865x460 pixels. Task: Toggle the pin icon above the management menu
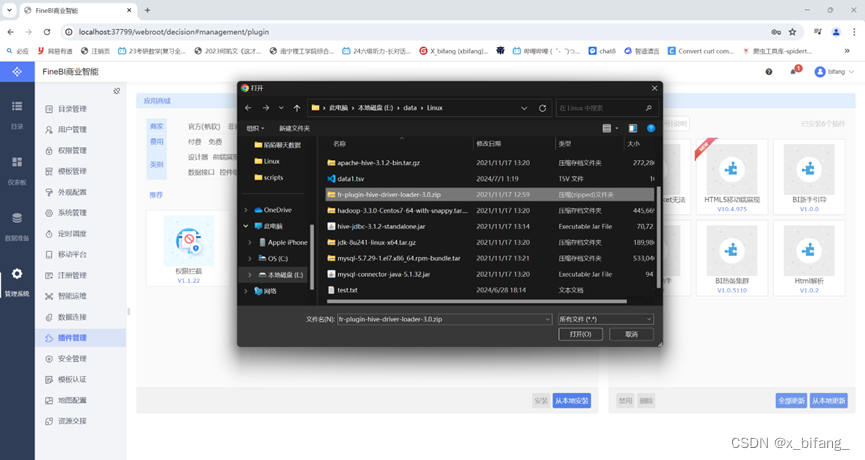pyautogui.click(x=116, y=91)
